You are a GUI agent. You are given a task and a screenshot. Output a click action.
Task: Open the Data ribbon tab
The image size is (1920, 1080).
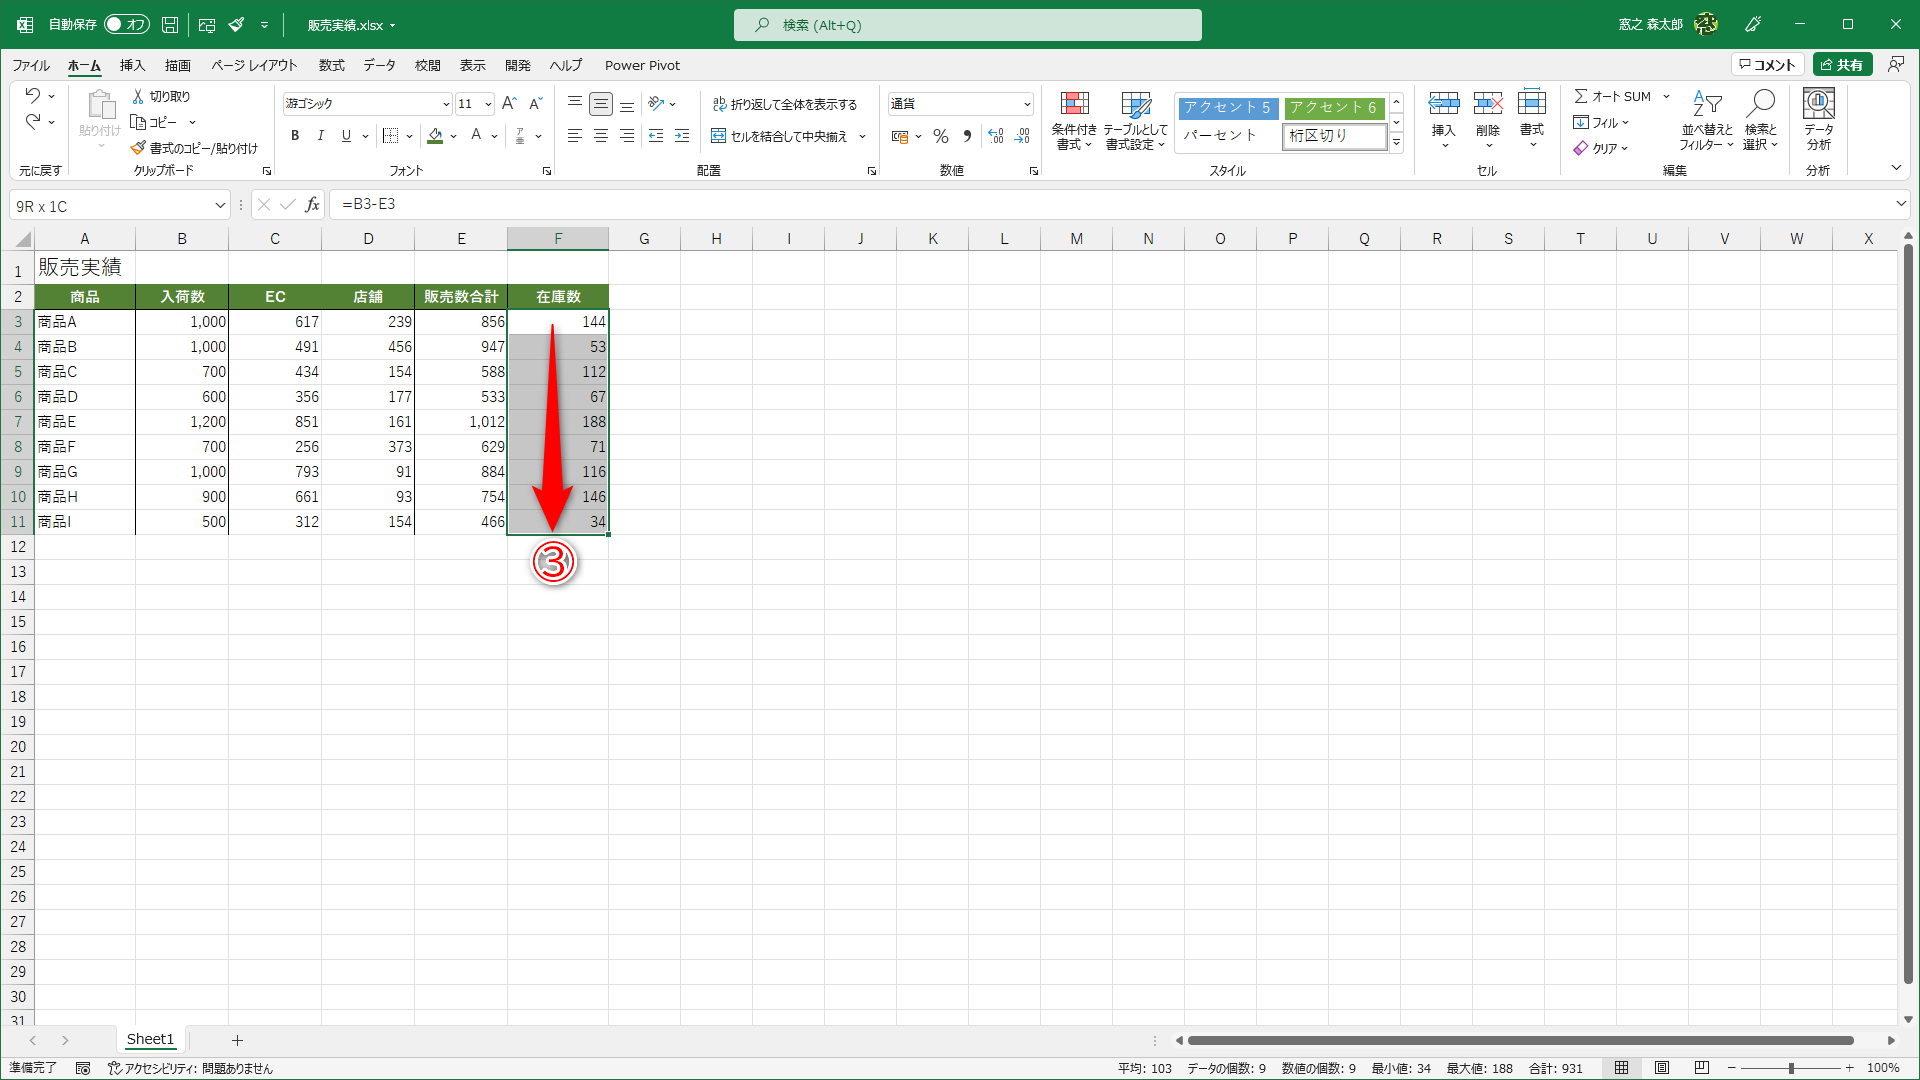(x=379, y=65)
